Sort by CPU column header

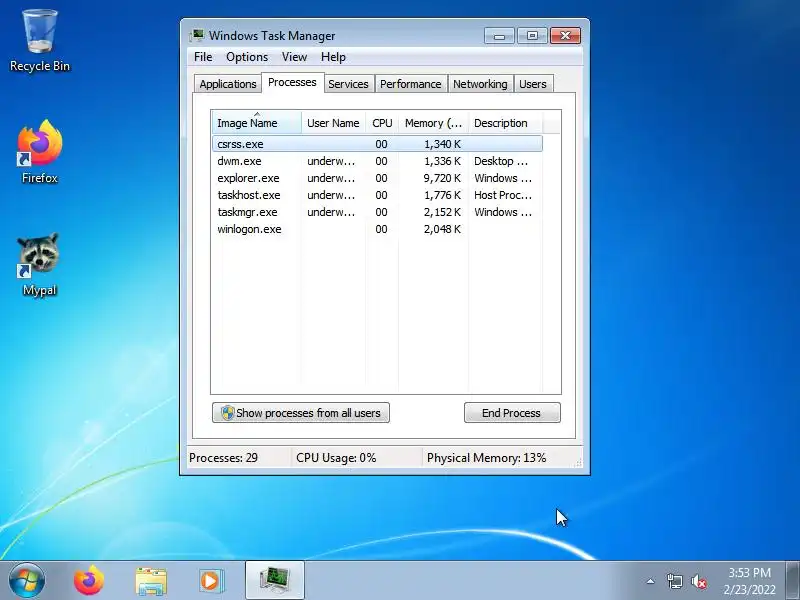(x=382, y=123)
